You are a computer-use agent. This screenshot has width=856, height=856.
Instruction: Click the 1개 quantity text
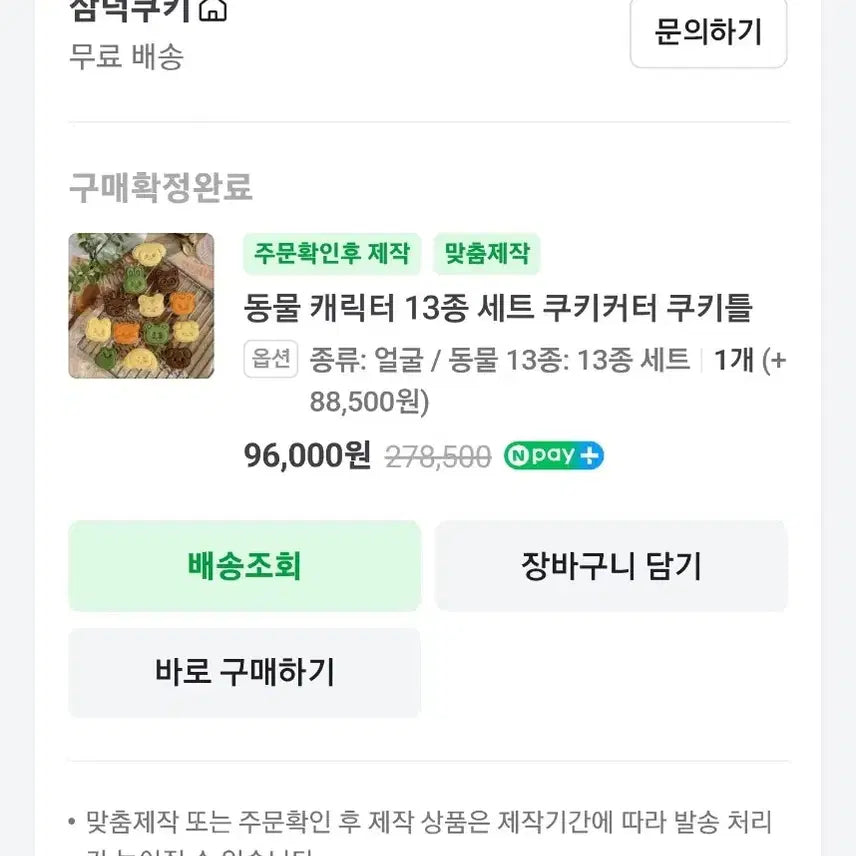(733, 360)
